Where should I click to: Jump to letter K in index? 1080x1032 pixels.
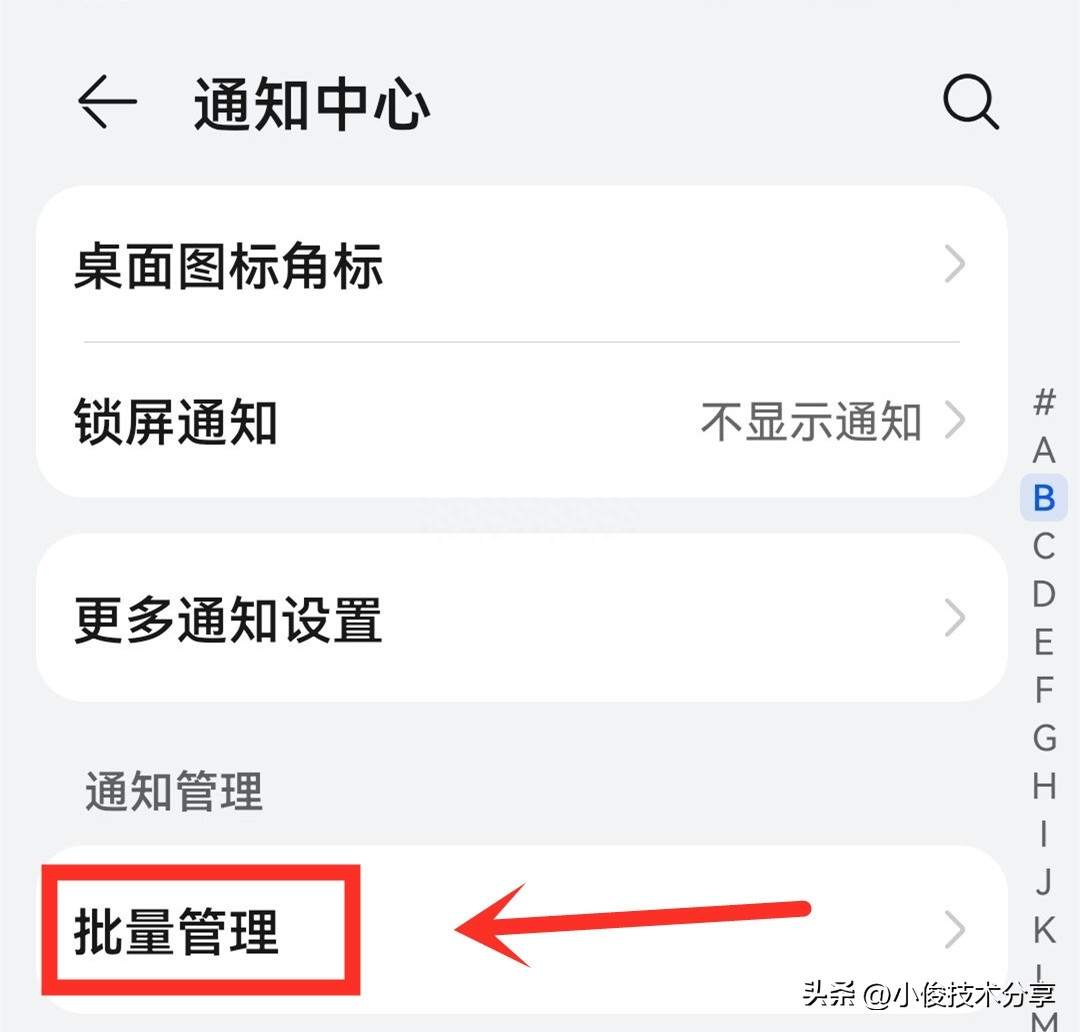coord(1044,929)
